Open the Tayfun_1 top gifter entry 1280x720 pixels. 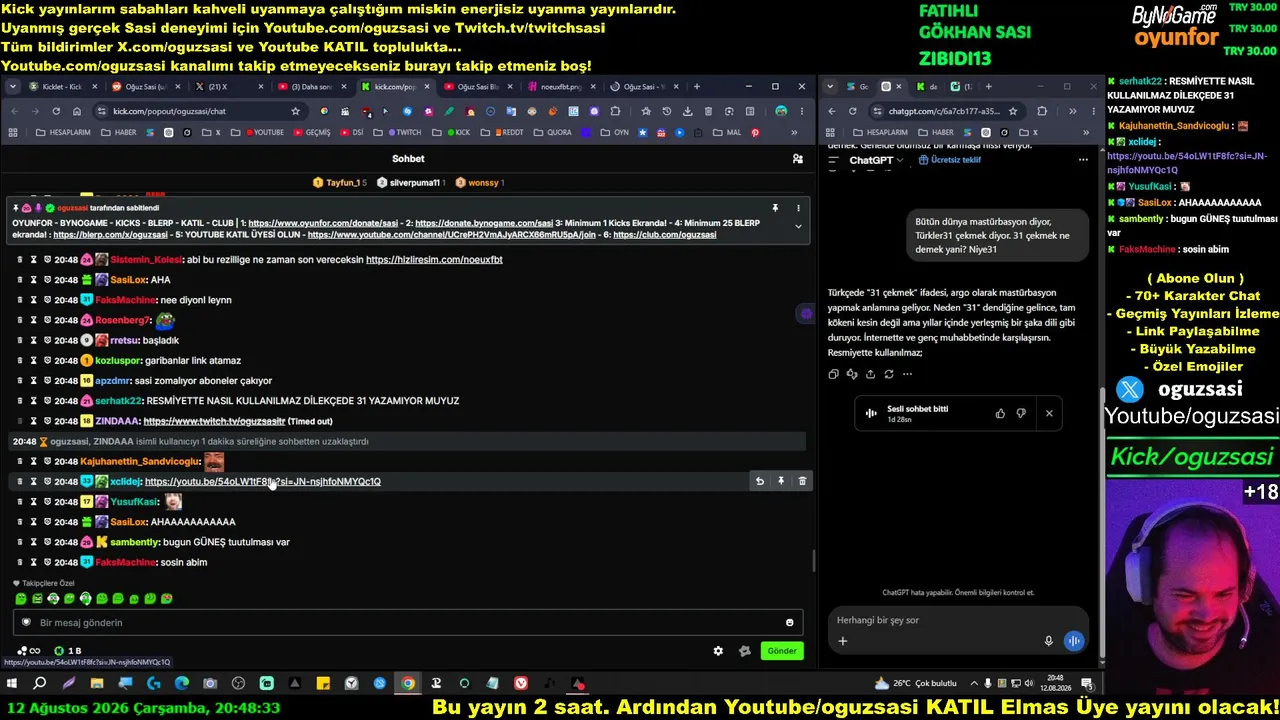click(340, 183)
